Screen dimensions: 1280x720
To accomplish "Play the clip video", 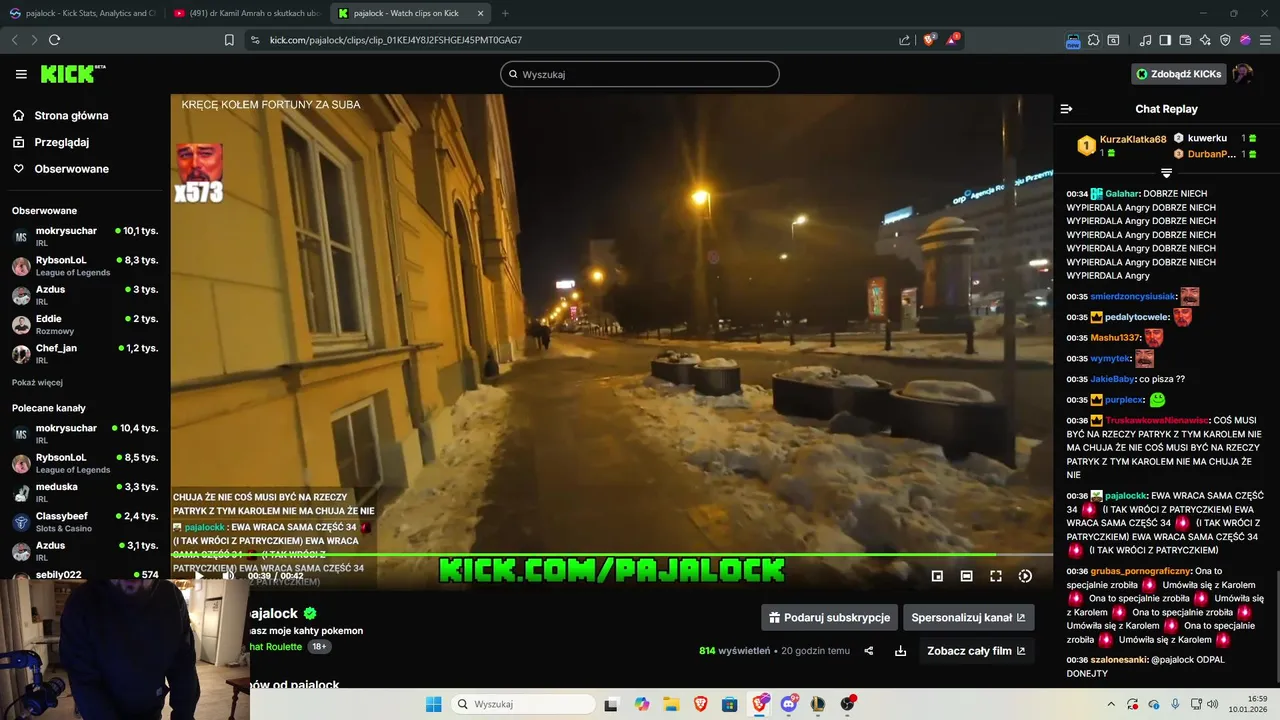I will 198,576.
